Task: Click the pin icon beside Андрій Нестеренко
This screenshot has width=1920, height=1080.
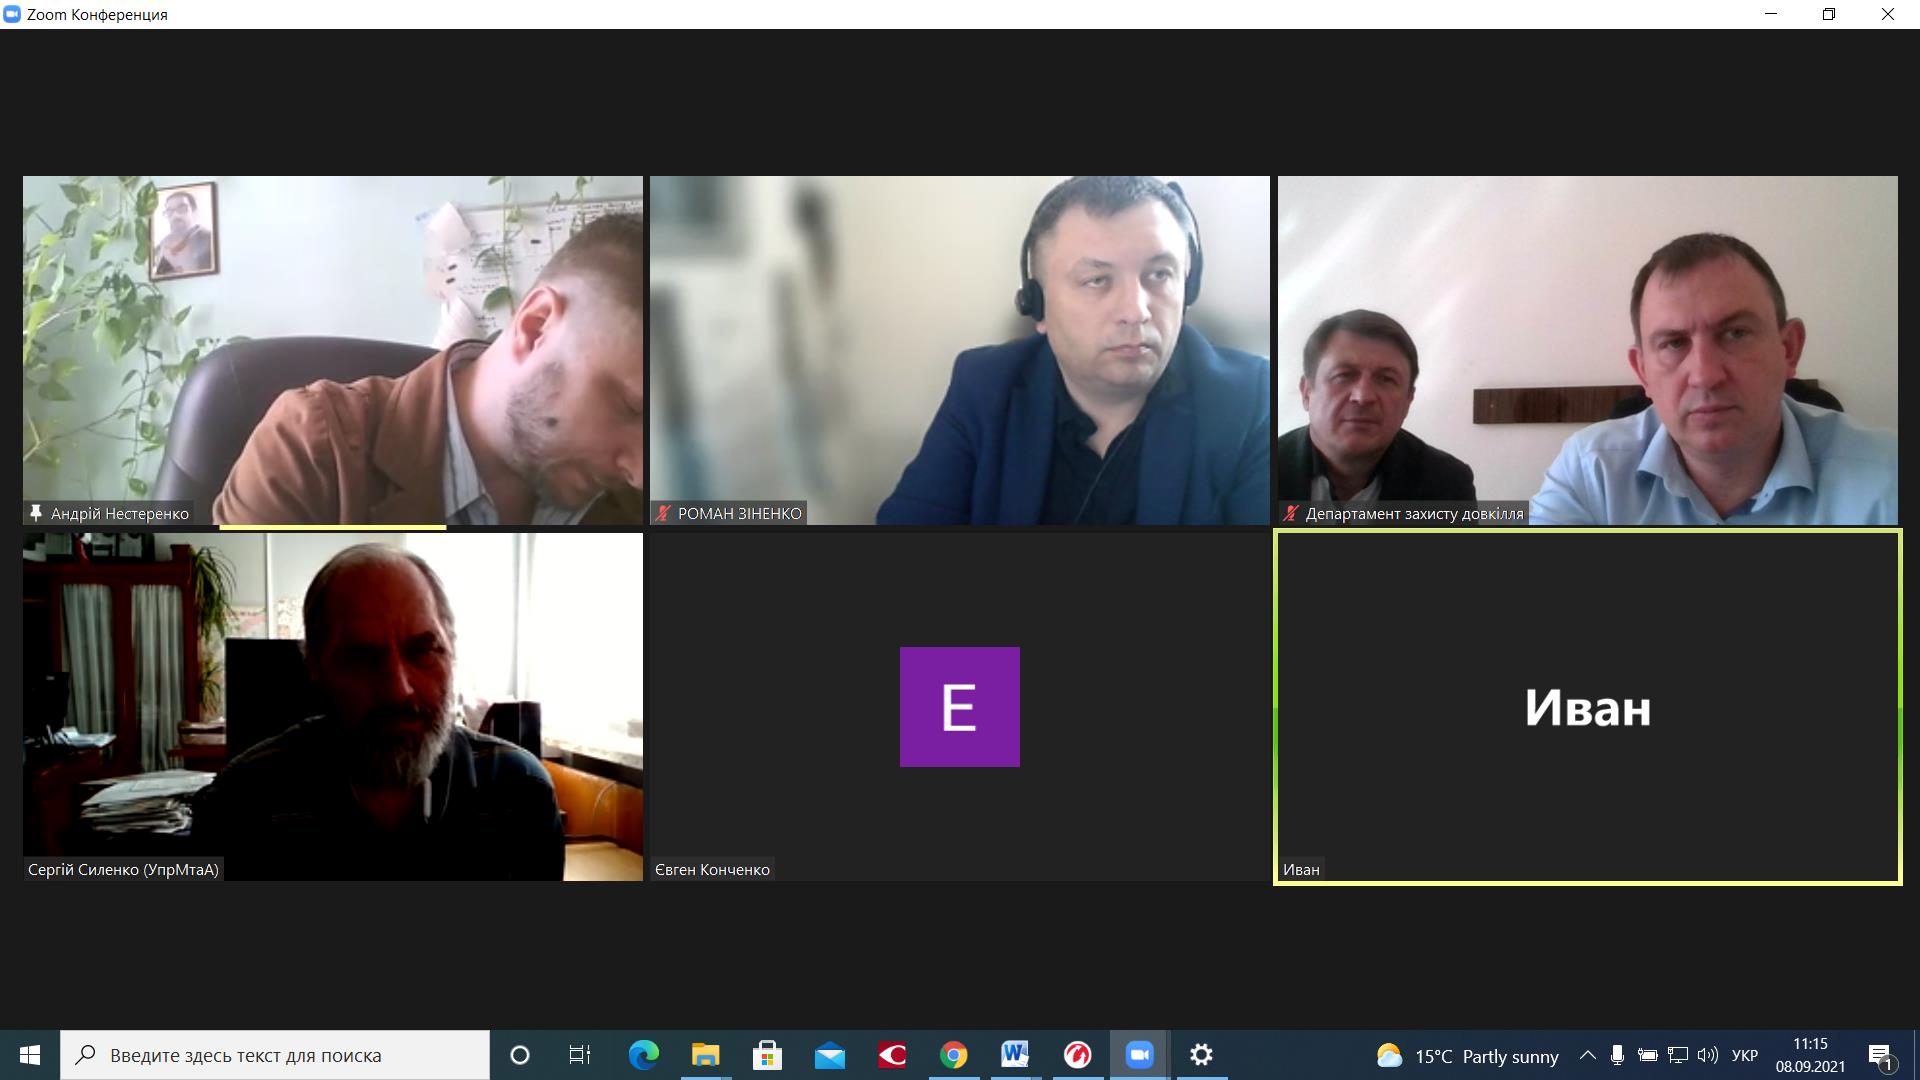Action: tap(36, 513)
